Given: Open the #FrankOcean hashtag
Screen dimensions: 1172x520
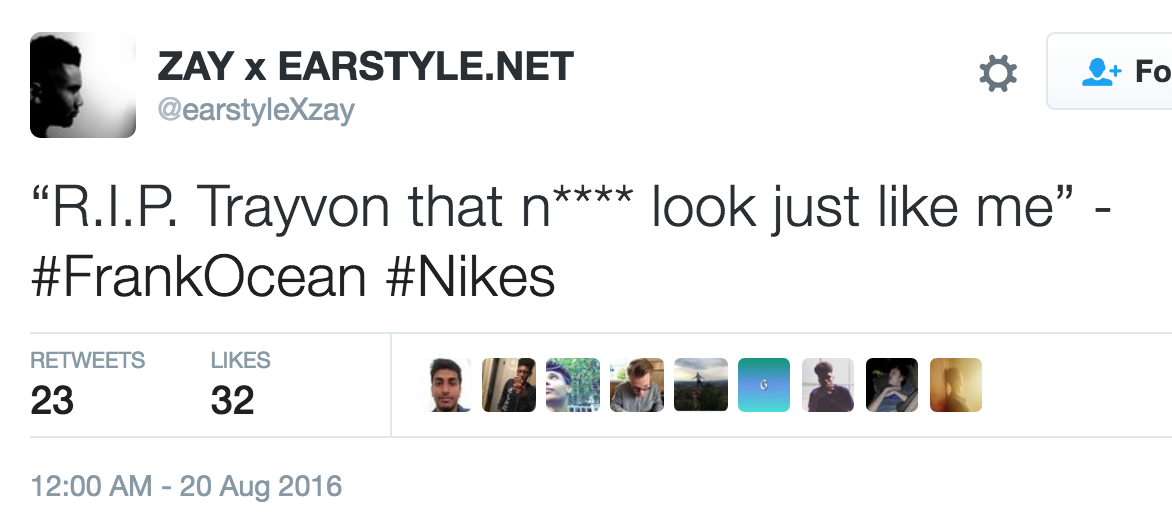Looking at the screenshot, I should [199, 276].
